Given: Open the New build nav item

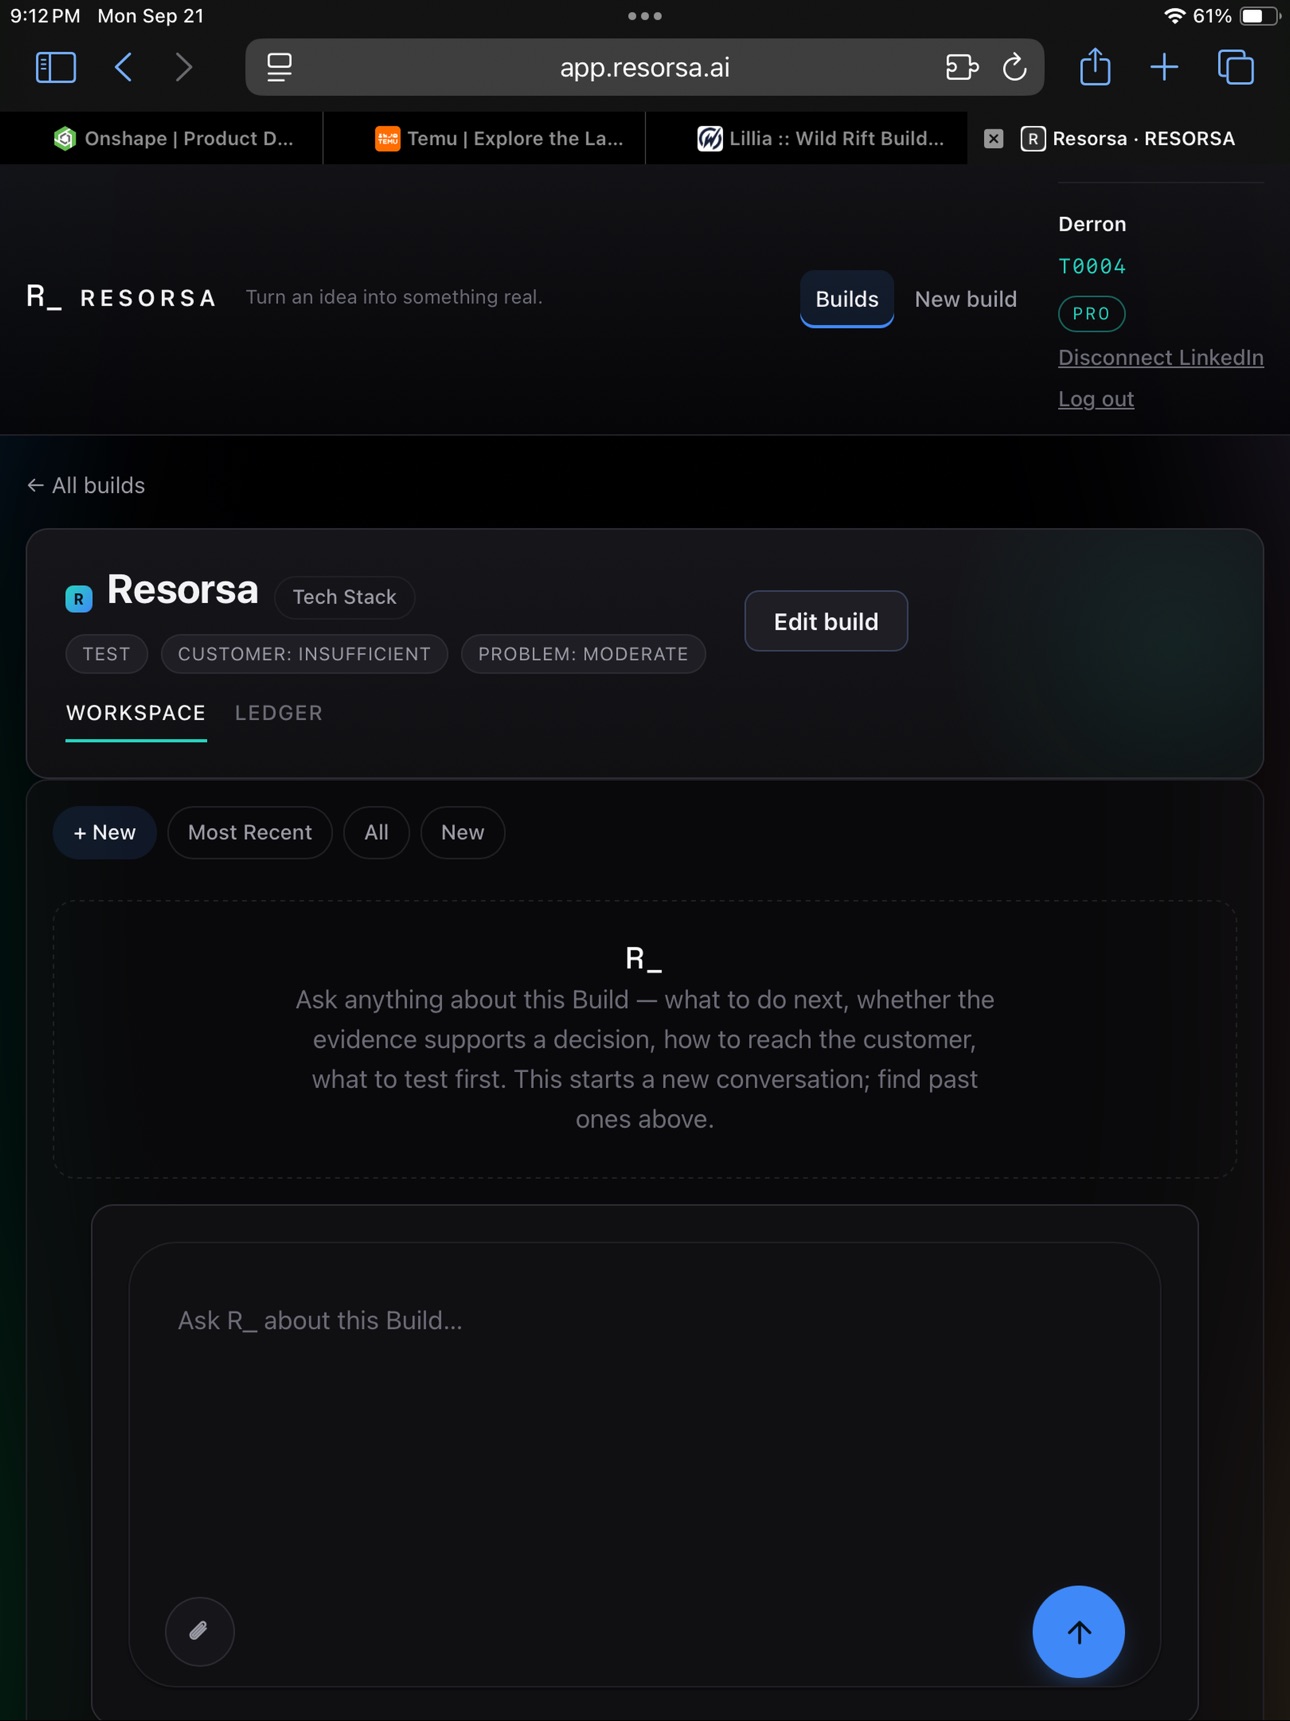Looking at the screenshot, I should pyautogui.click(x=965, y=299).
